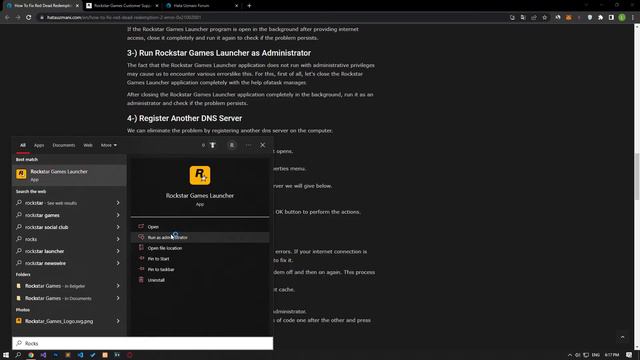The image size is (640, 360).
Task: Expand the Rockstar_Games_Logo.svg.png photo arrow
Action: tap(118, 321)
